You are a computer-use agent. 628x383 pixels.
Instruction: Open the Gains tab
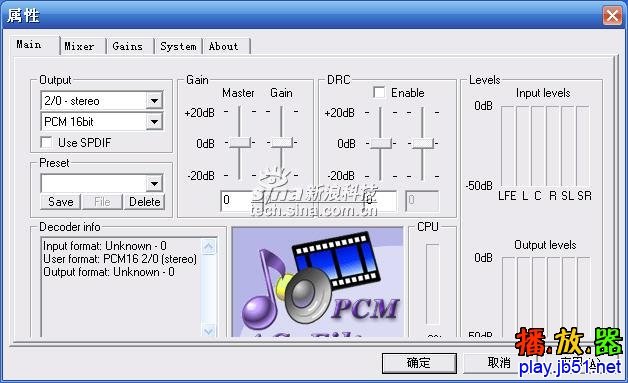130,46
